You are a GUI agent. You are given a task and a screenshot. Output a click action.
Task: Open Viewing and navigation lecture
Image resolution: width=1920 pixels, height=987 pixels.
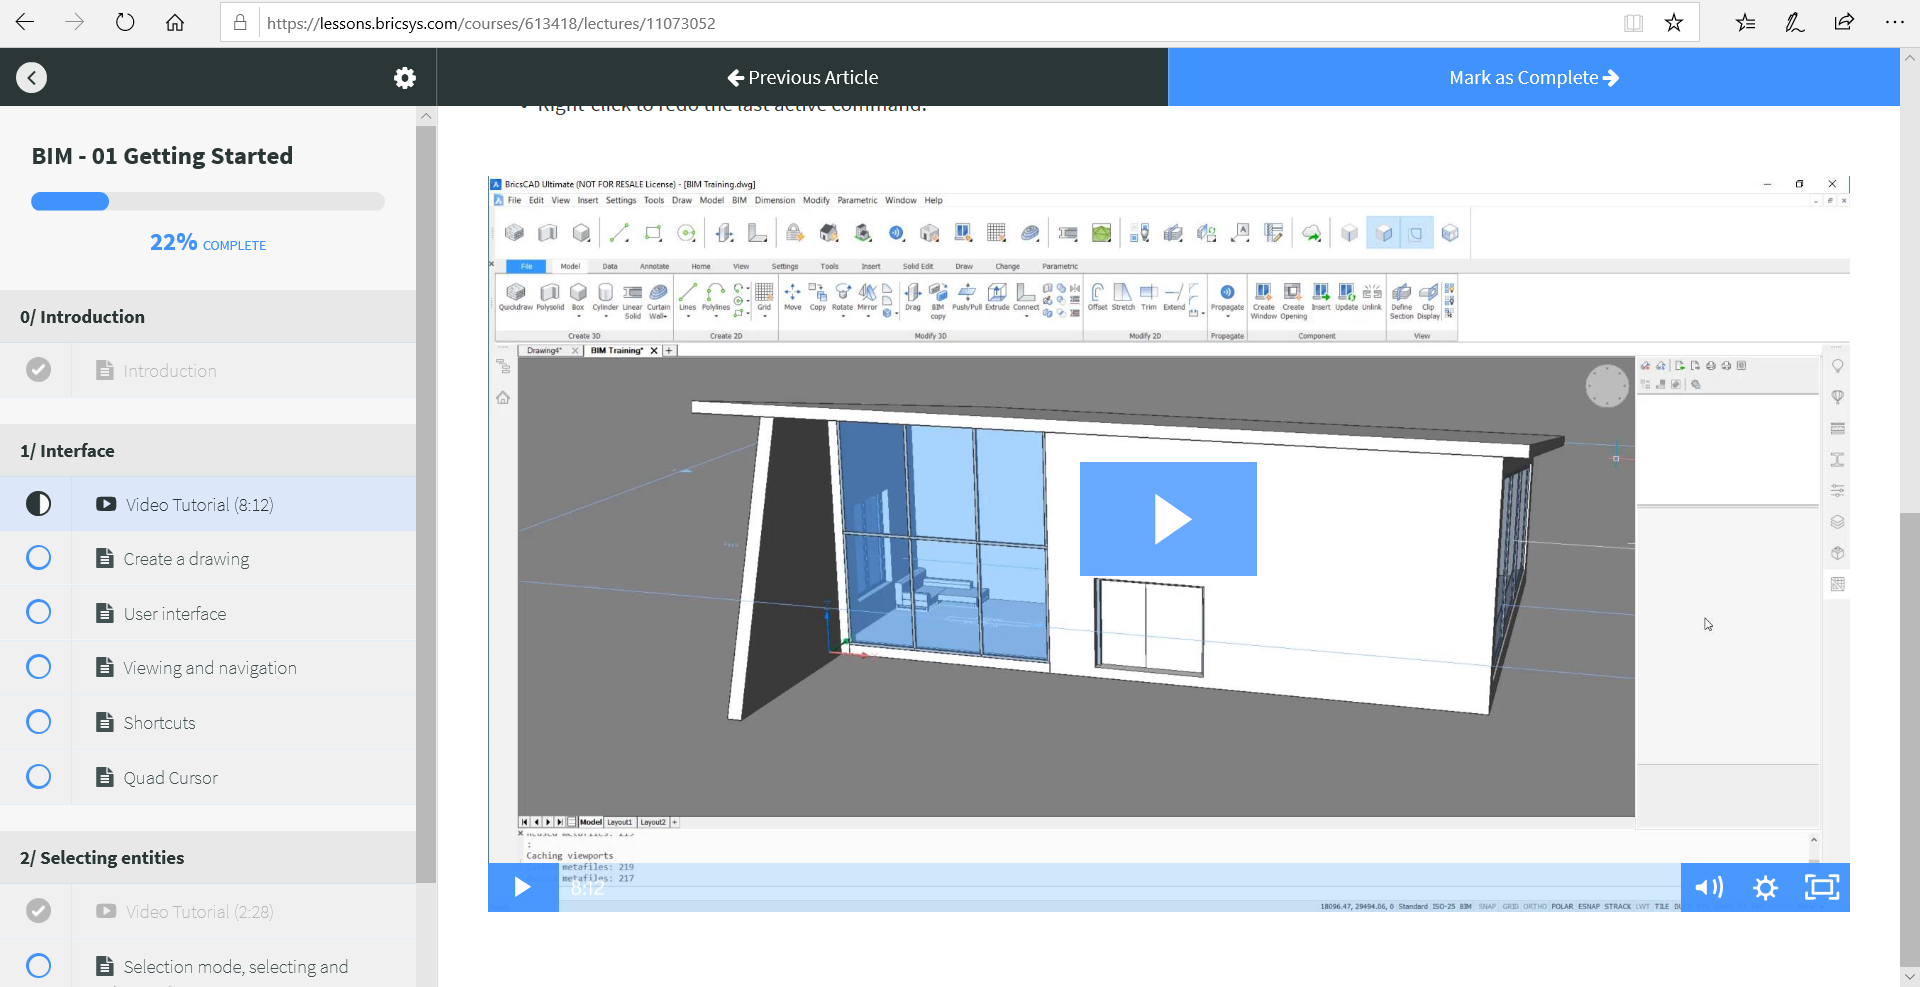[x=210, y=668]
